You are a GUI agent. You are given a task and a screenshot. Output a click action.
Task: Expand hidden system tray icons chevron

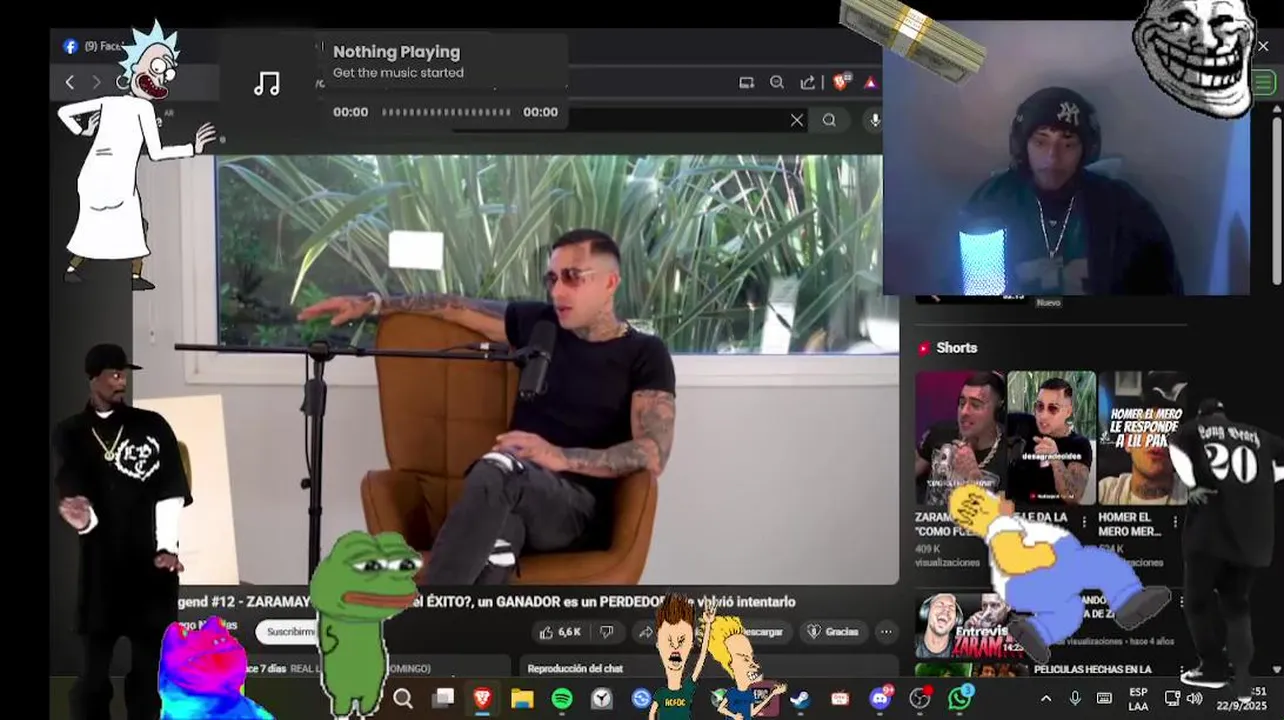point(1046,698)
